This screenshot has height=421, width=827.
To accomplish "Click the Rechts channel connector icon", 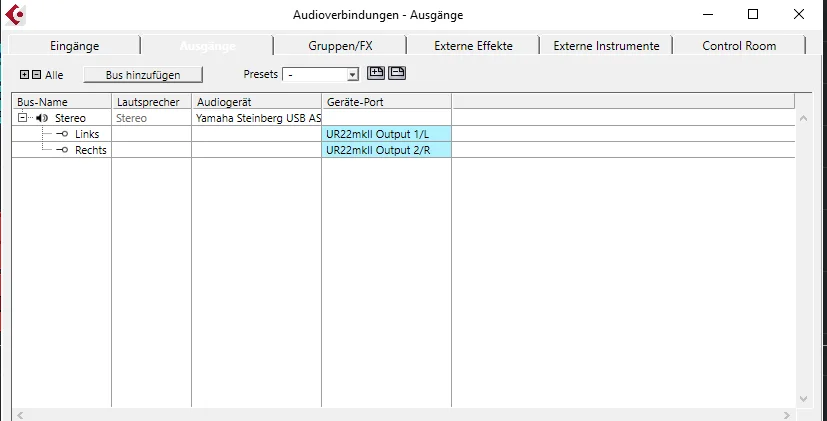I will click(62, 150).
